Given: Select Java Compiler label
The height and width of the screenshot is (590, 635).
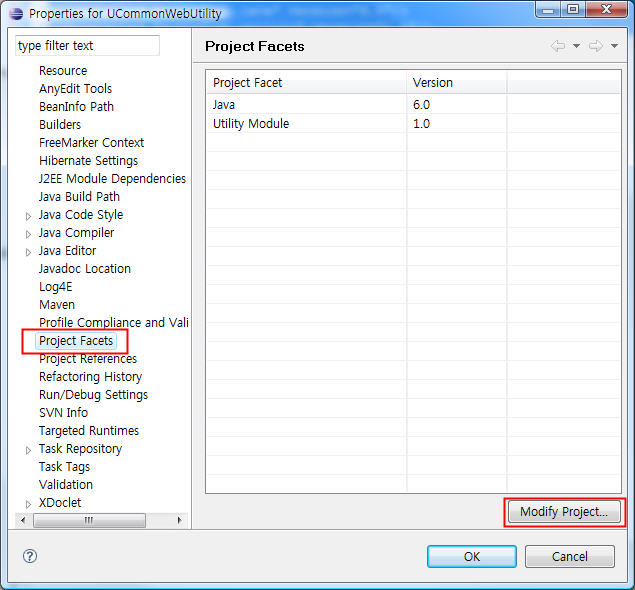Looking at the screenshot, I should click(x=77, y=232).
